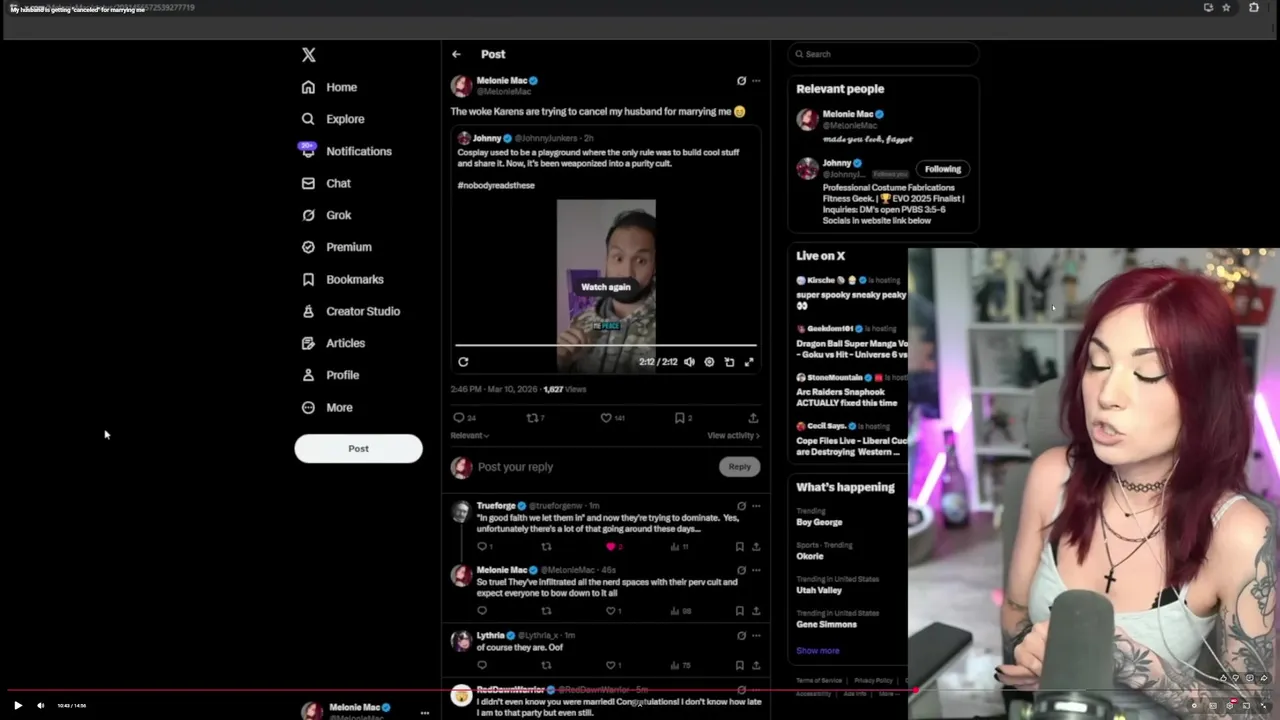Bookmark this page with the browser star
The image size is (1280, 720).
(x=1226, y=8)
